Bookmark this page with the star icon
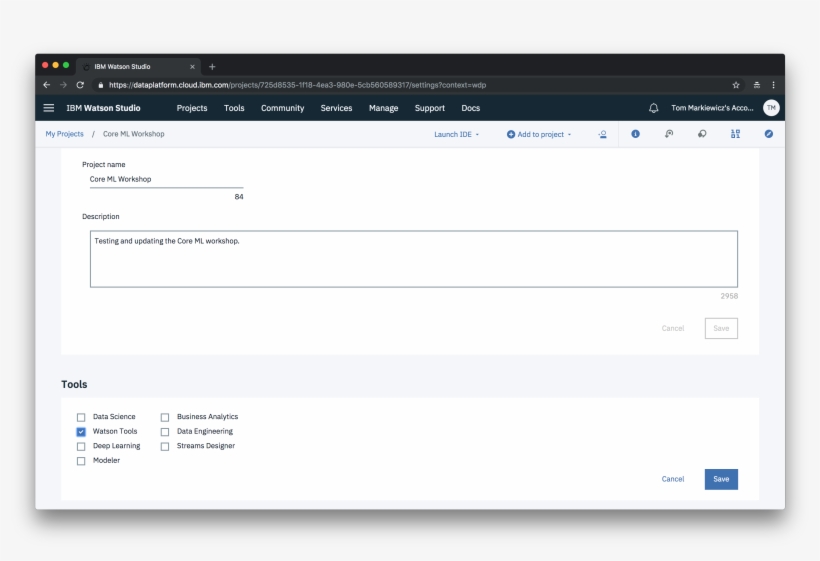The width and height of the screenshot is (820, 561). coord(736,85)
